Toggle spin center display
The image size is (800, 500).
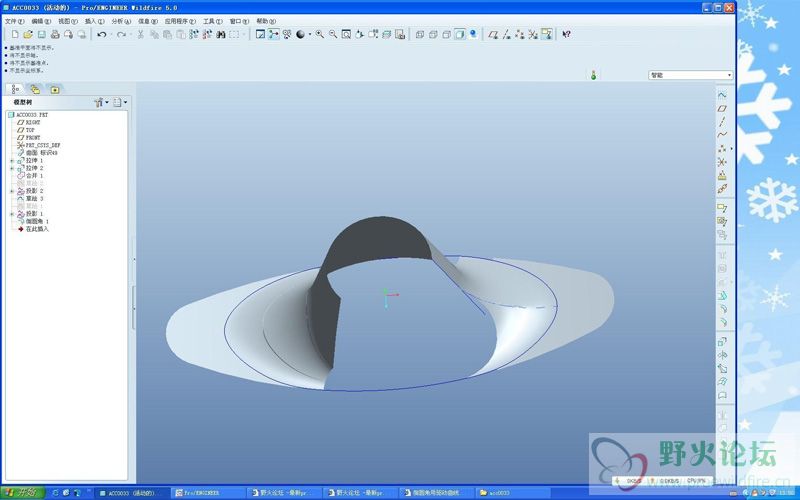(273, 34)
